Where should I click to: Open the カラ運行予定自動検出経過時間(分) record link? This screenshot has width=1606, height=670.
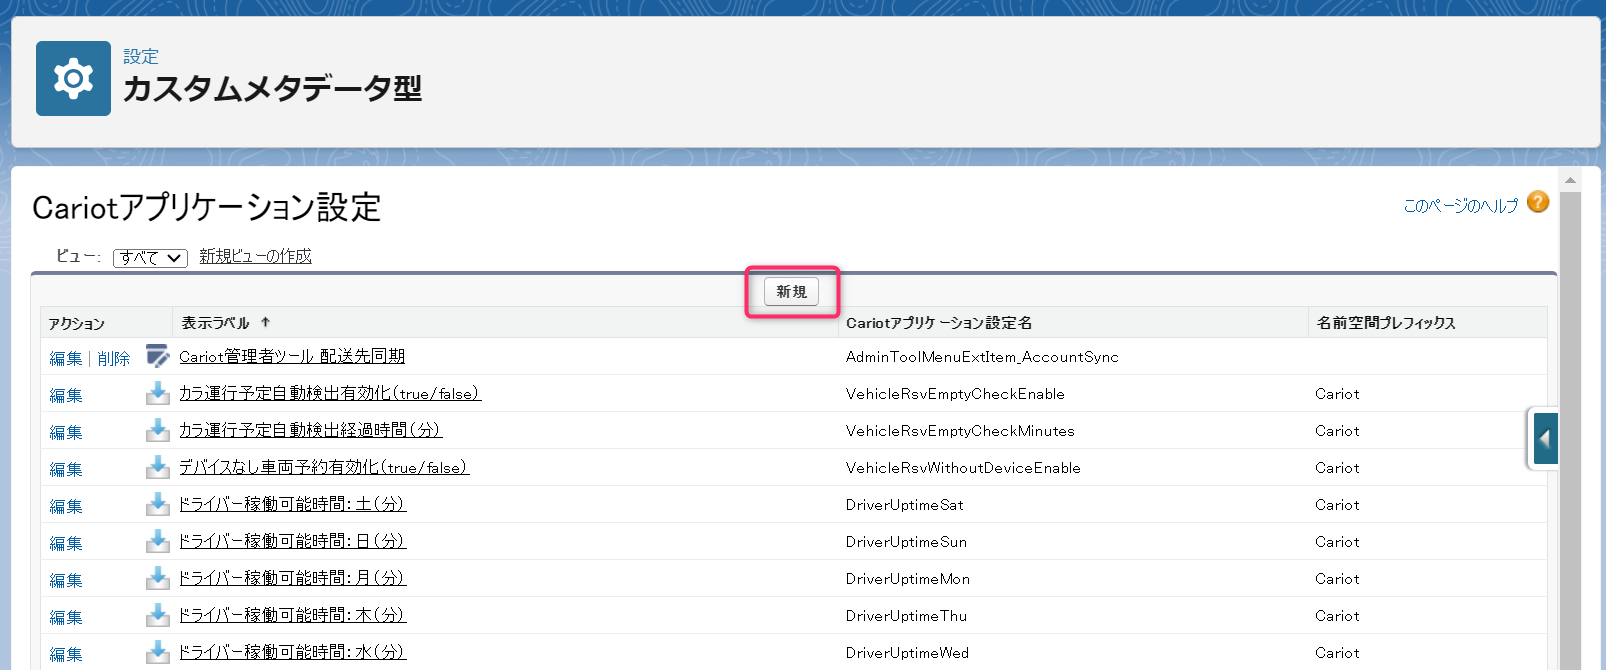pos(310,430)
